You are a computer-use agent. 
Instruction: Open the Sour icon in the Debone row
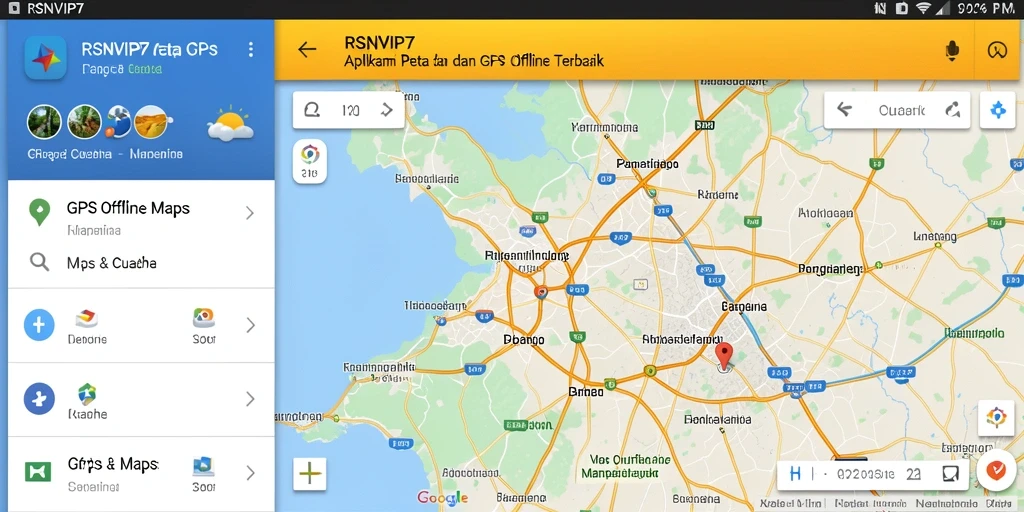pyautogui.click(x=204, y=318)
